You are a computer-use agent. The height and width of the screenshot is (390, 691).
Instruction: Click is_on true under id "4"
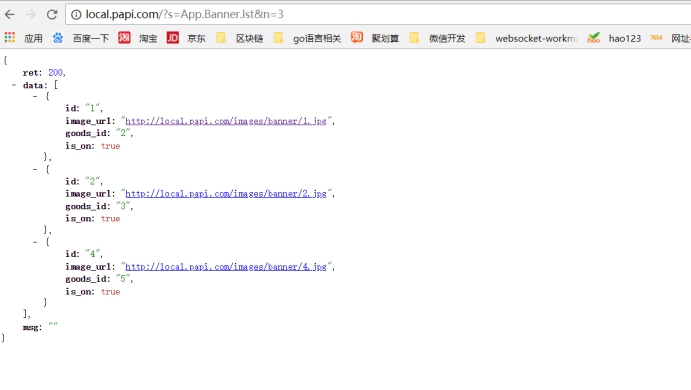[111, 292]
